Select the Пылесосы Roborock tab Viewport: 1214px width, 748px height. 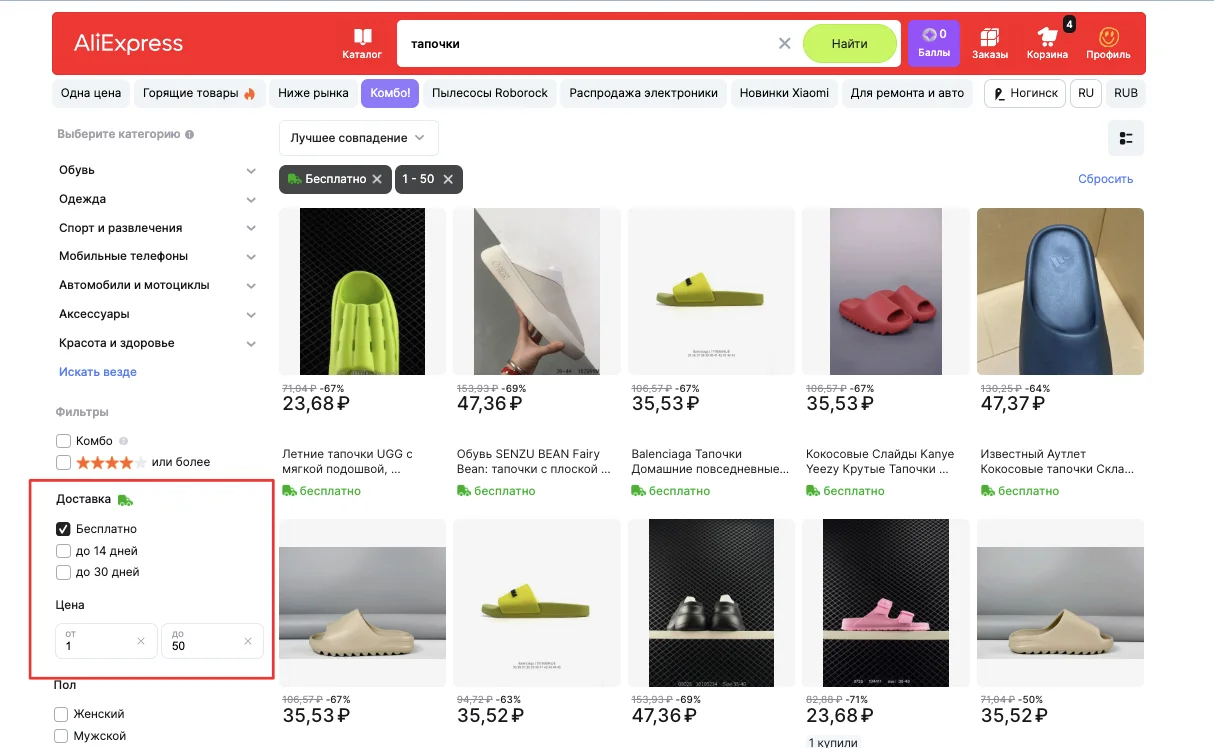pyautogui.click(x=489, y=92)
